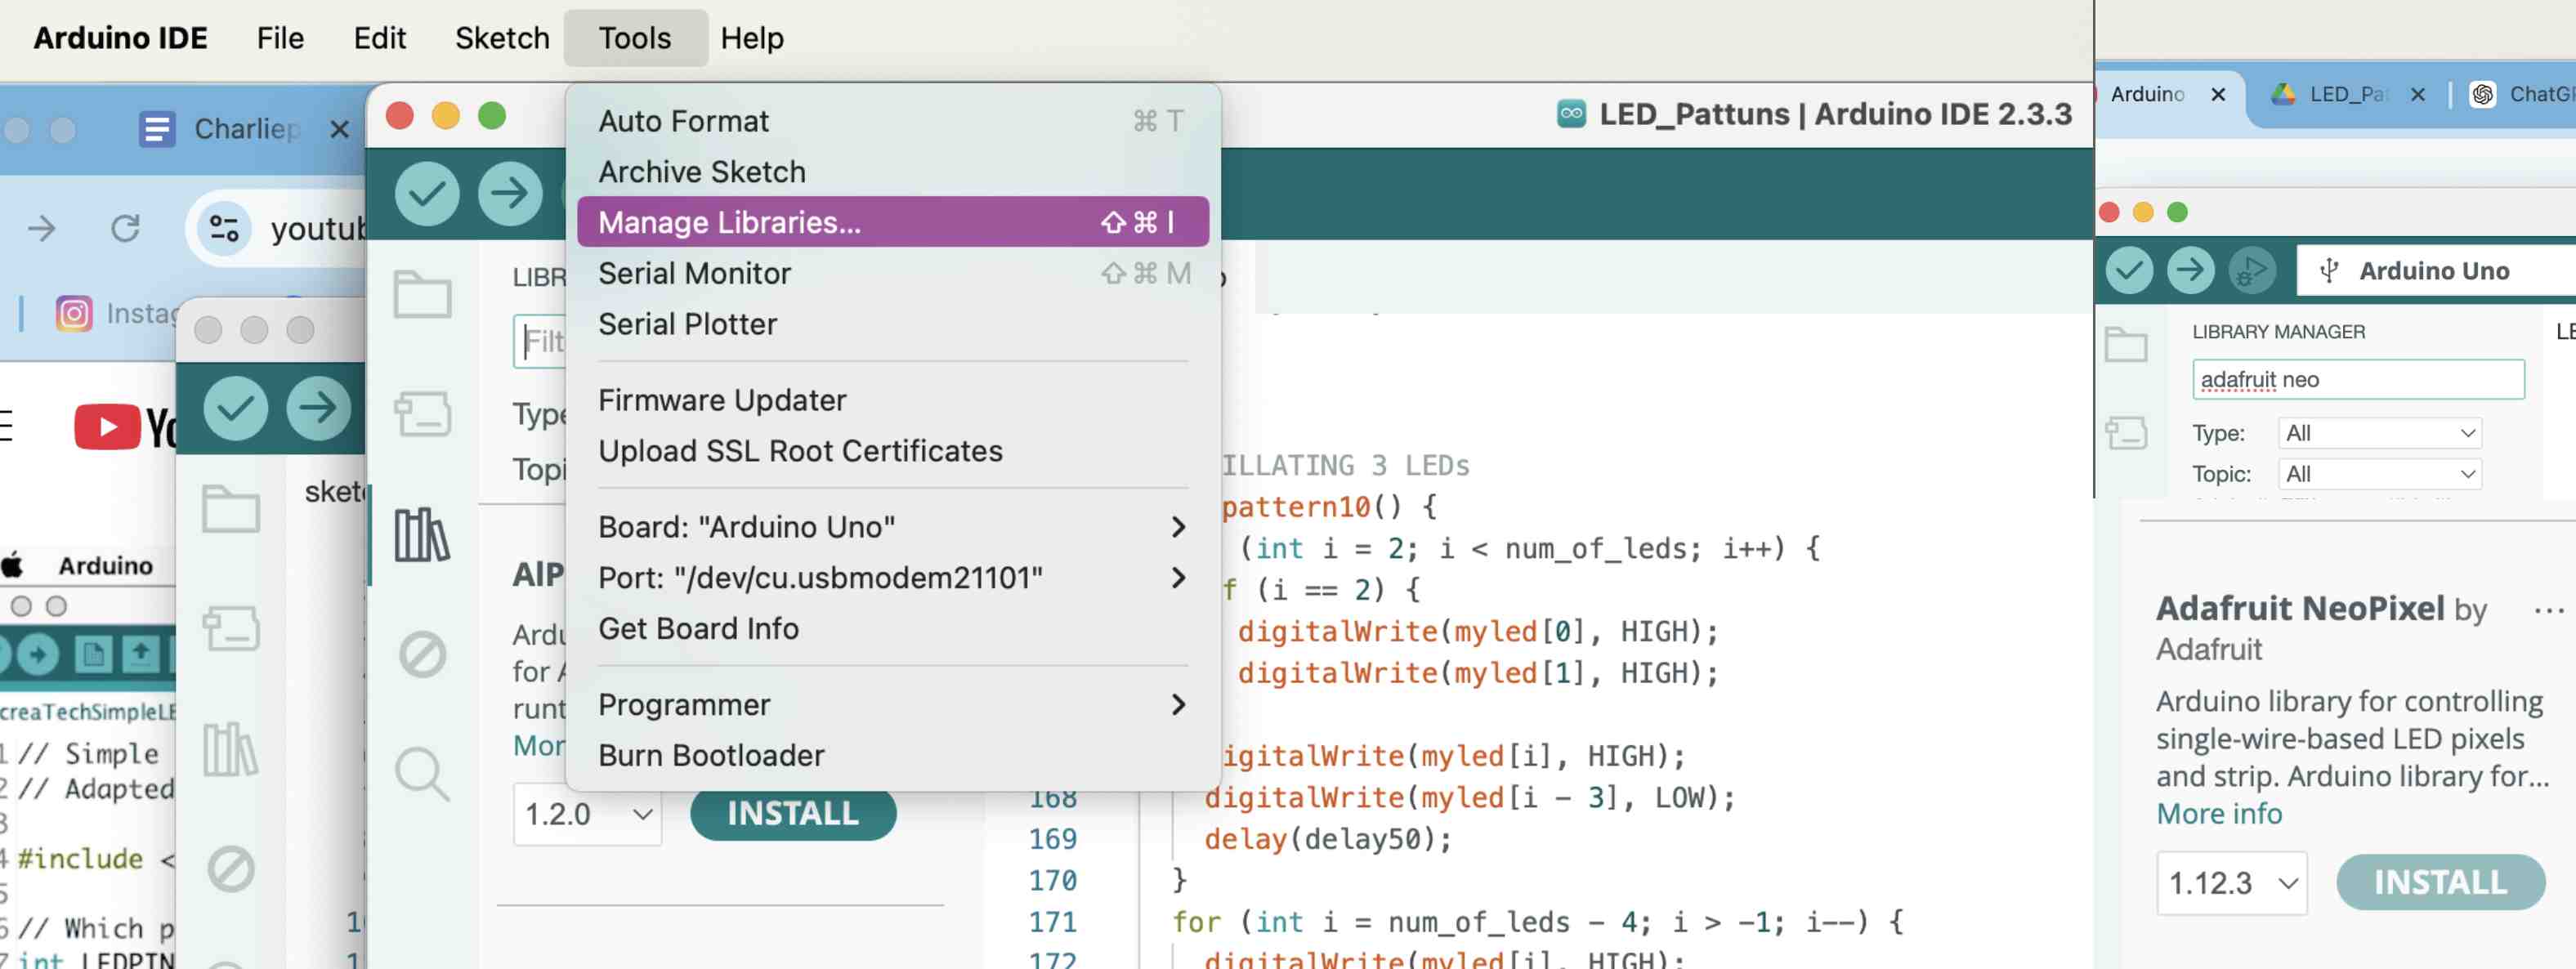Click Upload arrow in the sketch window
This screenshot has width=2576, height=969.
click(x=318, y=408)
